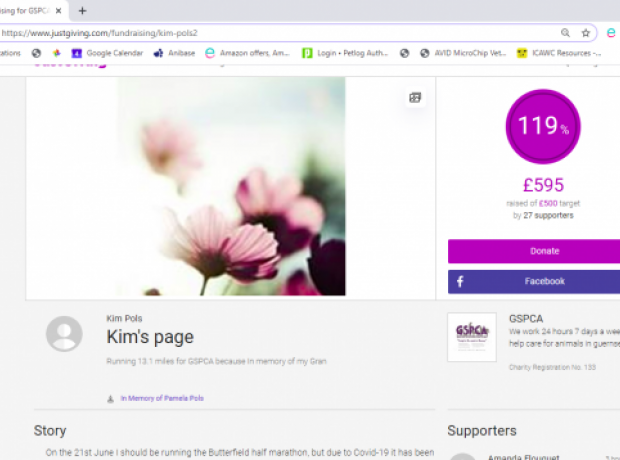
Task: Click the GSPCA charity logo thumbnail
Action: point(472,337)
